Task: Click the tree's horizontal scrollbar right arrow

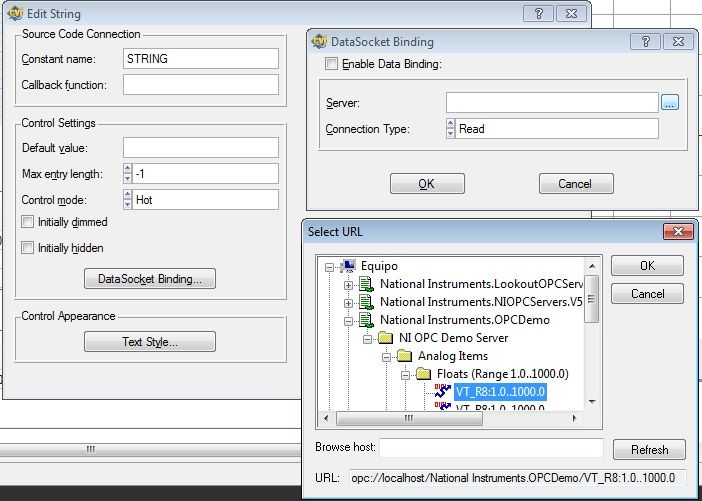Action: point(575,418)
